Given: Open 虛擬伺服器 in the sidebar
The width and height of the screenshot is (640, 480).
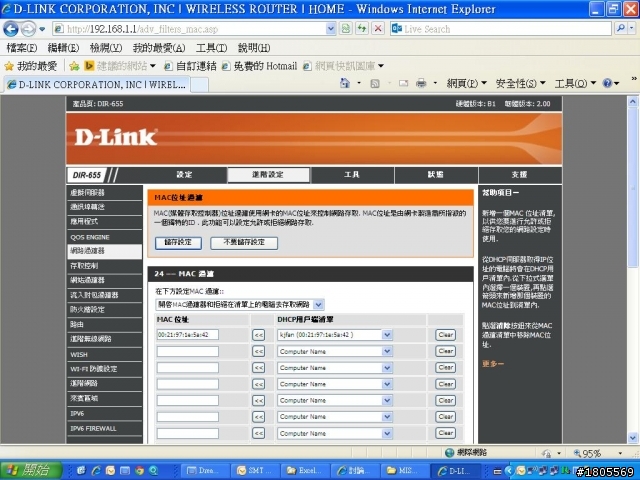Looking at the screenshot, I should 104,193.
